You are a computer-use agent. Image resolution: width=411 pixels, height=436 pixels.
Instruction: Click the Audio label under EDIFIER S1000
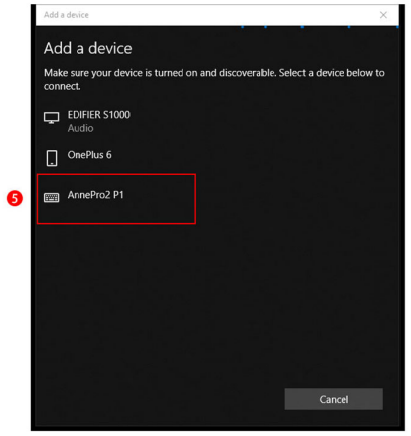(x=80, y=128)
